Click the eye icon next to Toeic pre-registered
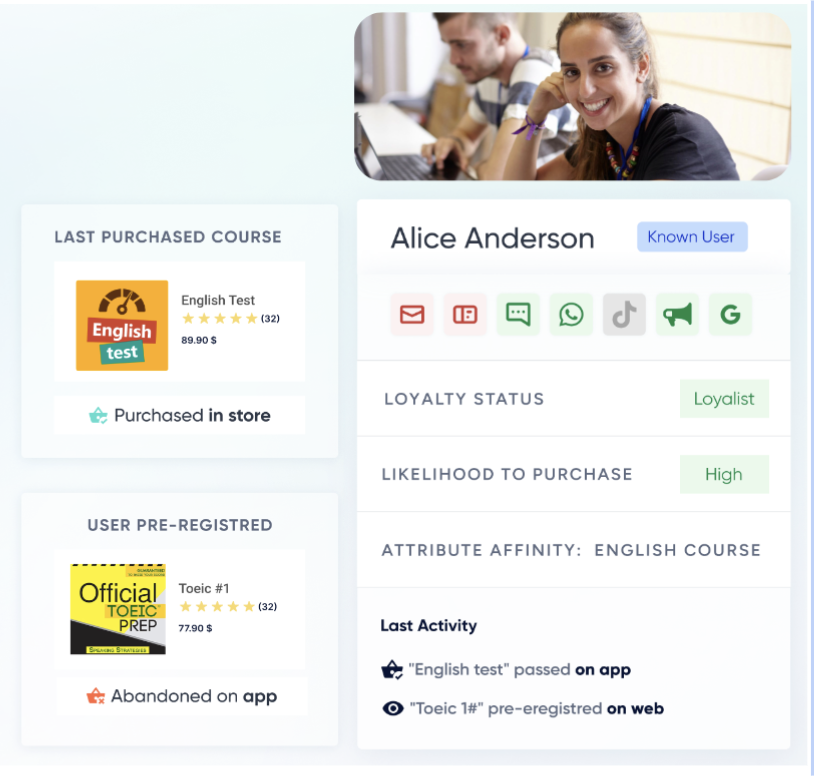Screen dimensions: 814x776 393,708
